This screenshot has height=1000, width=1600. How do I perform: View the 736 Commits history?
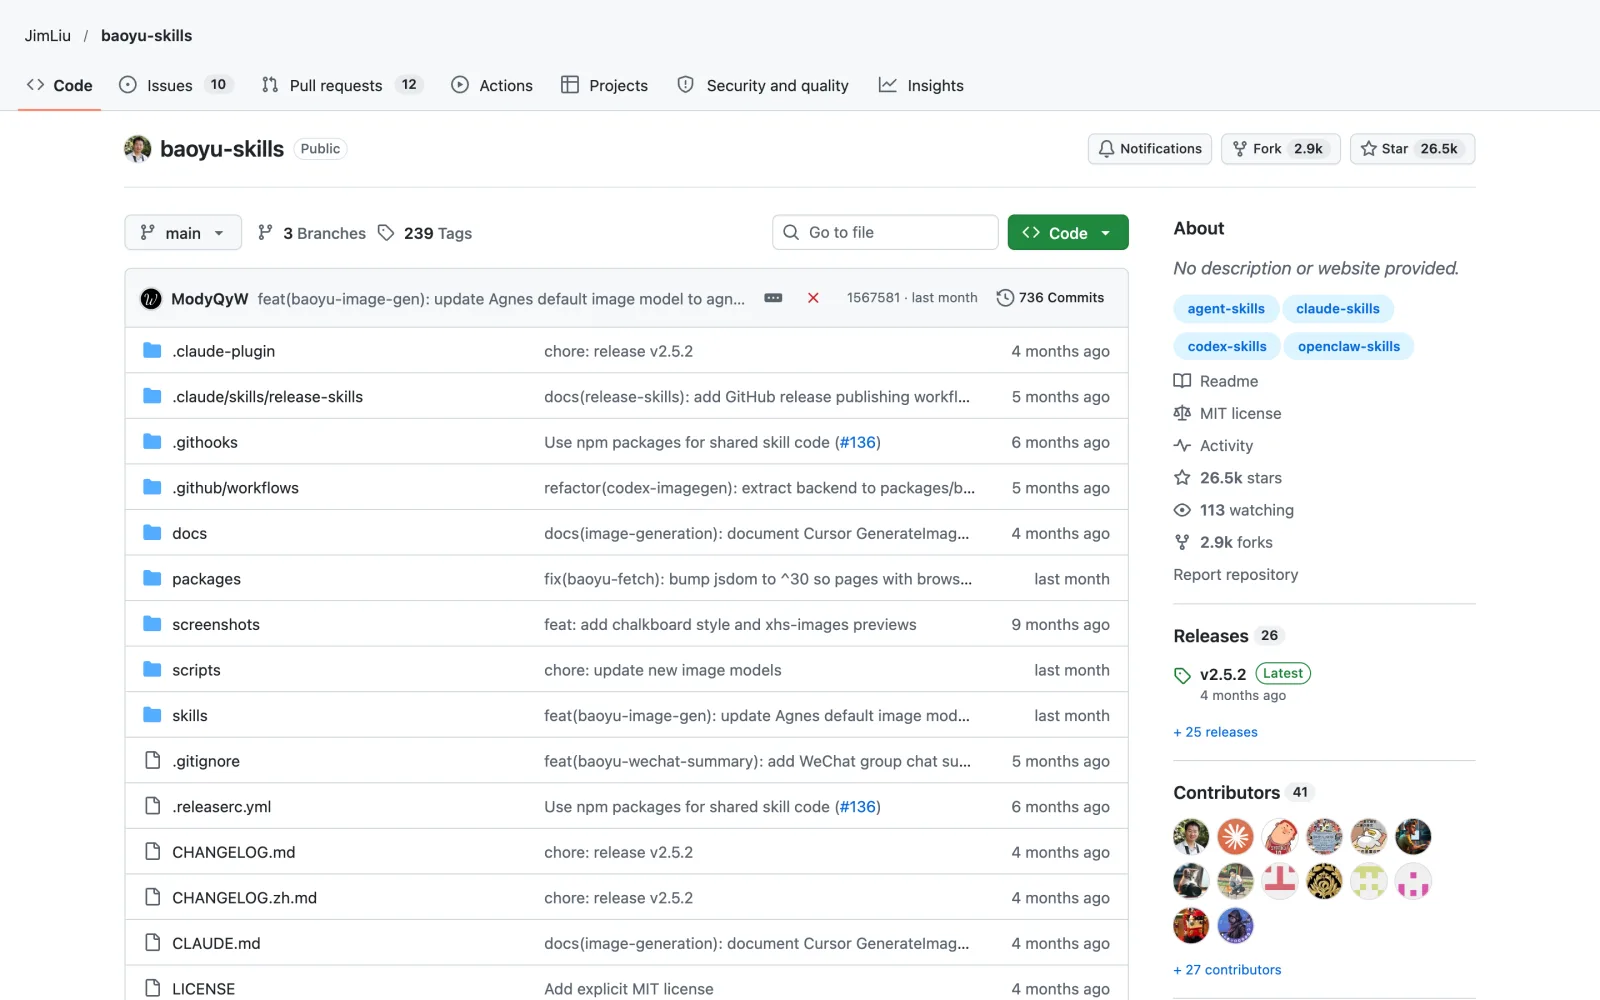(1051, 298)
